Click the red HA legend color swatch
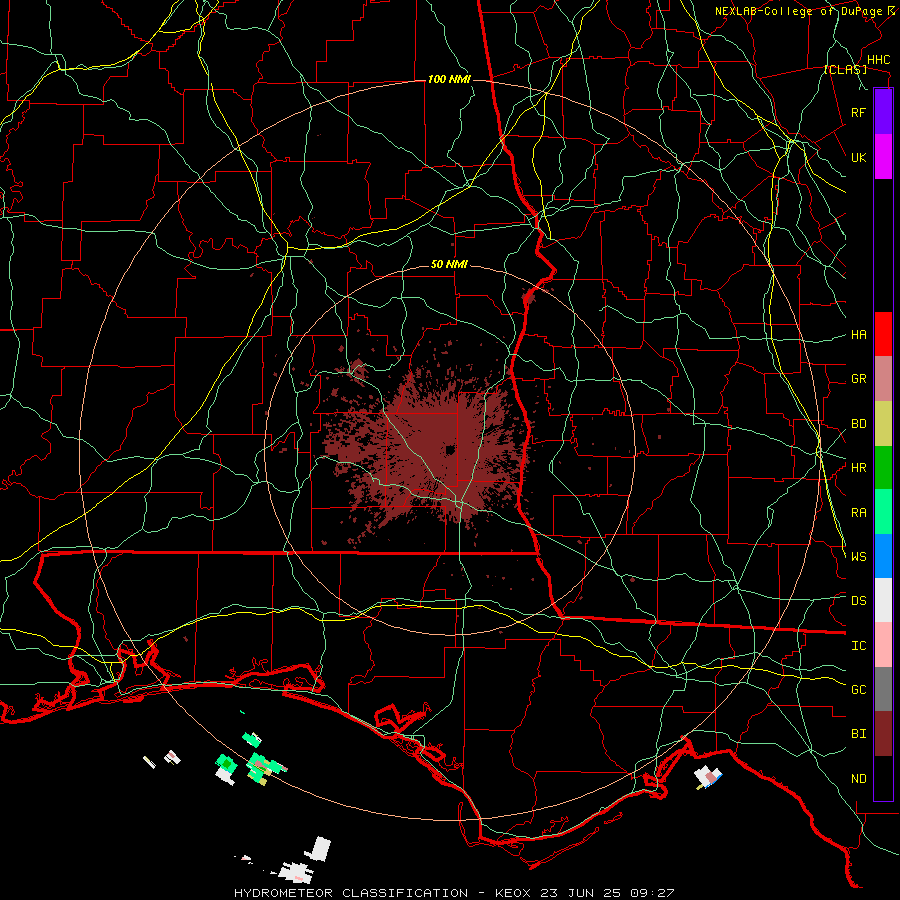The width and height of the screenshot is (900, 900). click(x=883, y=334)
